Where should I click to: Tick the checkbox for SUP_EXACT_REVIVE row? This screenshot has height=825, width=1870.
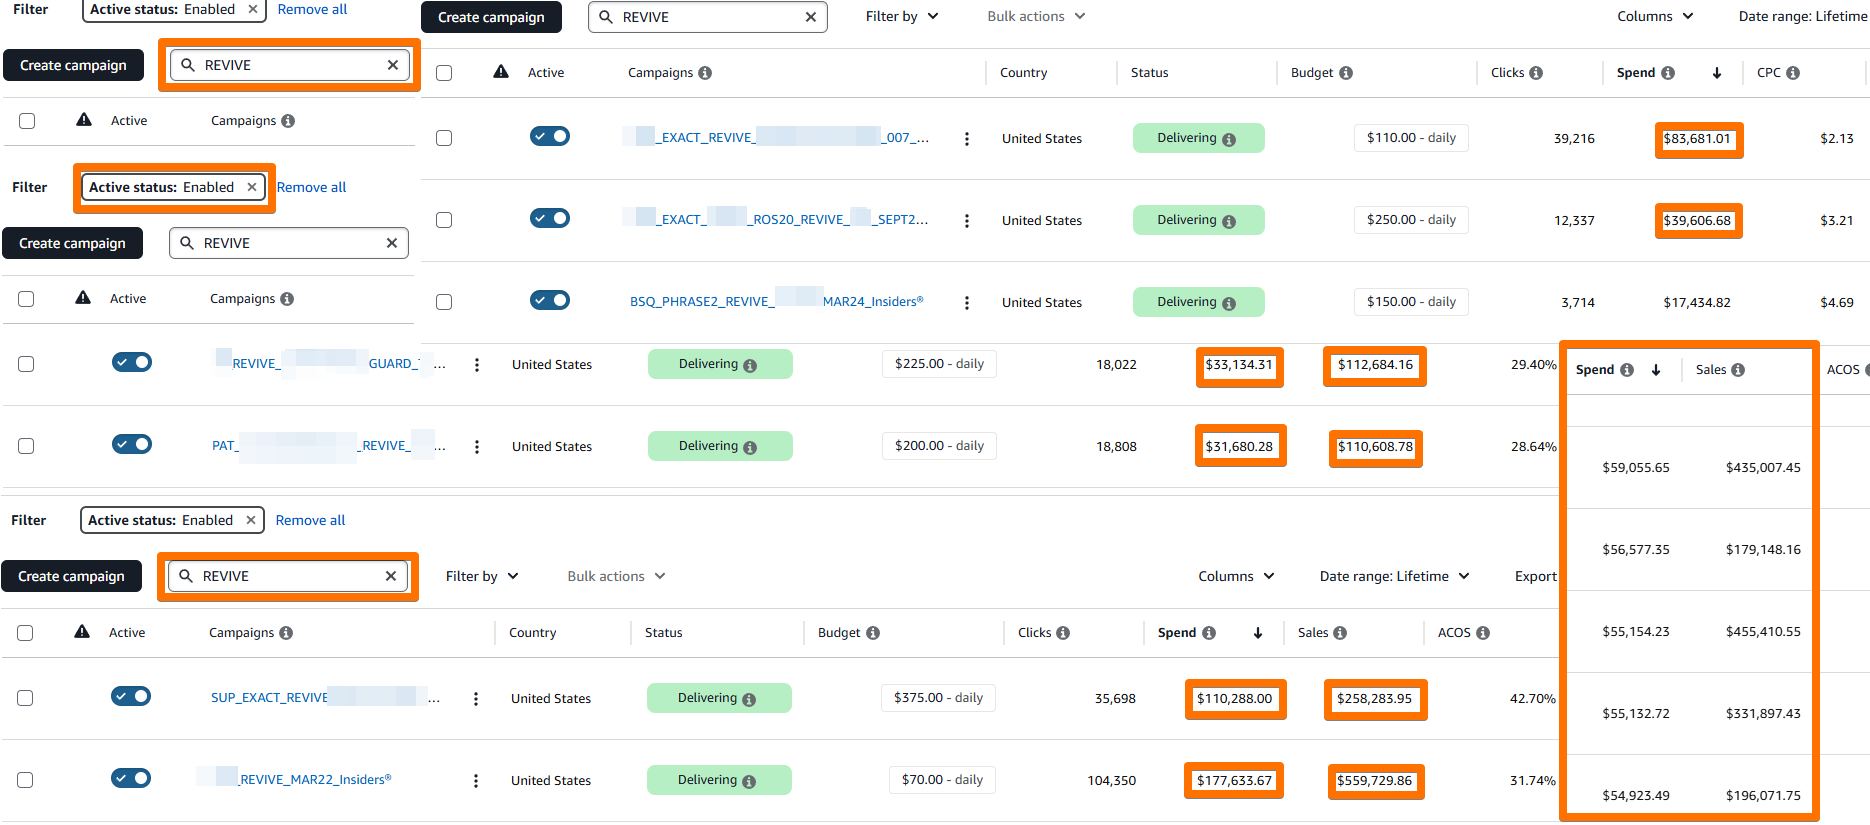25,698
